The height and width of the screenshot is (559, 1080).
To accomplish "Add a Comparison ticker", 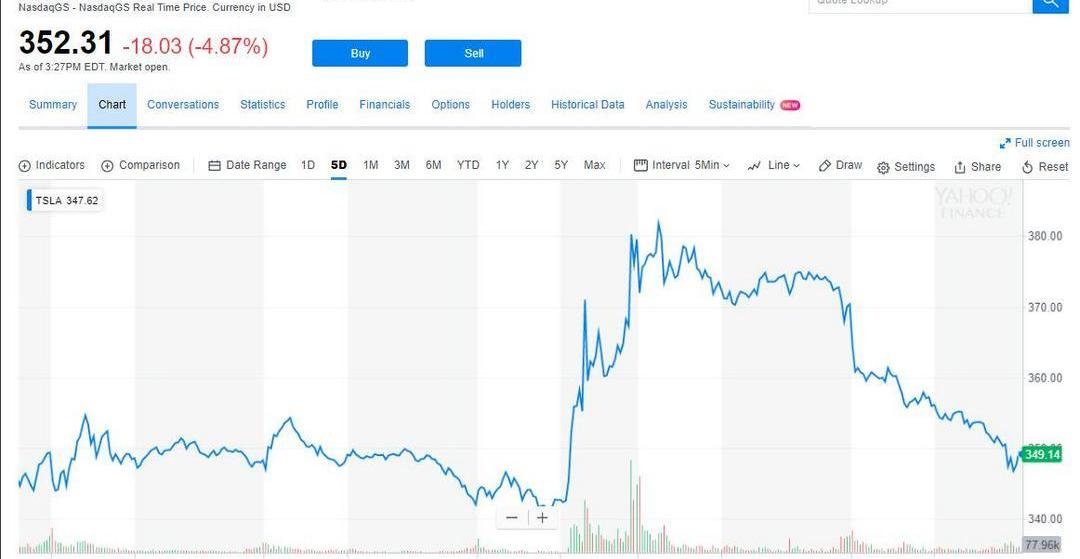I will [140, 166].
